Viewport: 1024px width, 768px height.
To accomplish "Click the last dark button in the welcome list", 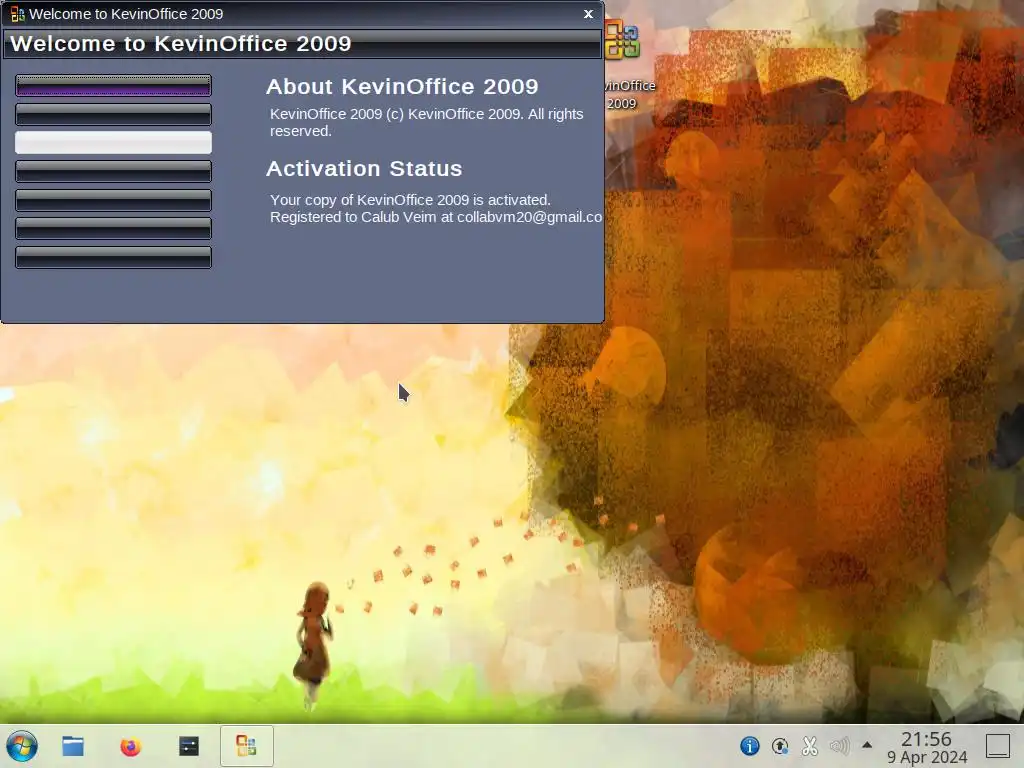I will click(114, 257).
